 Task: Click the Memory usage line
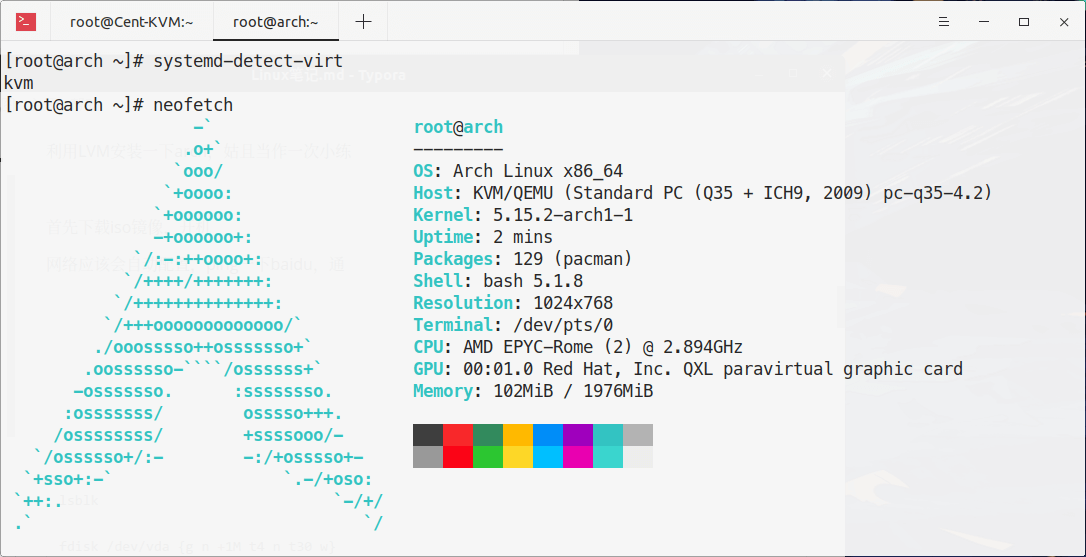[533, 391]
